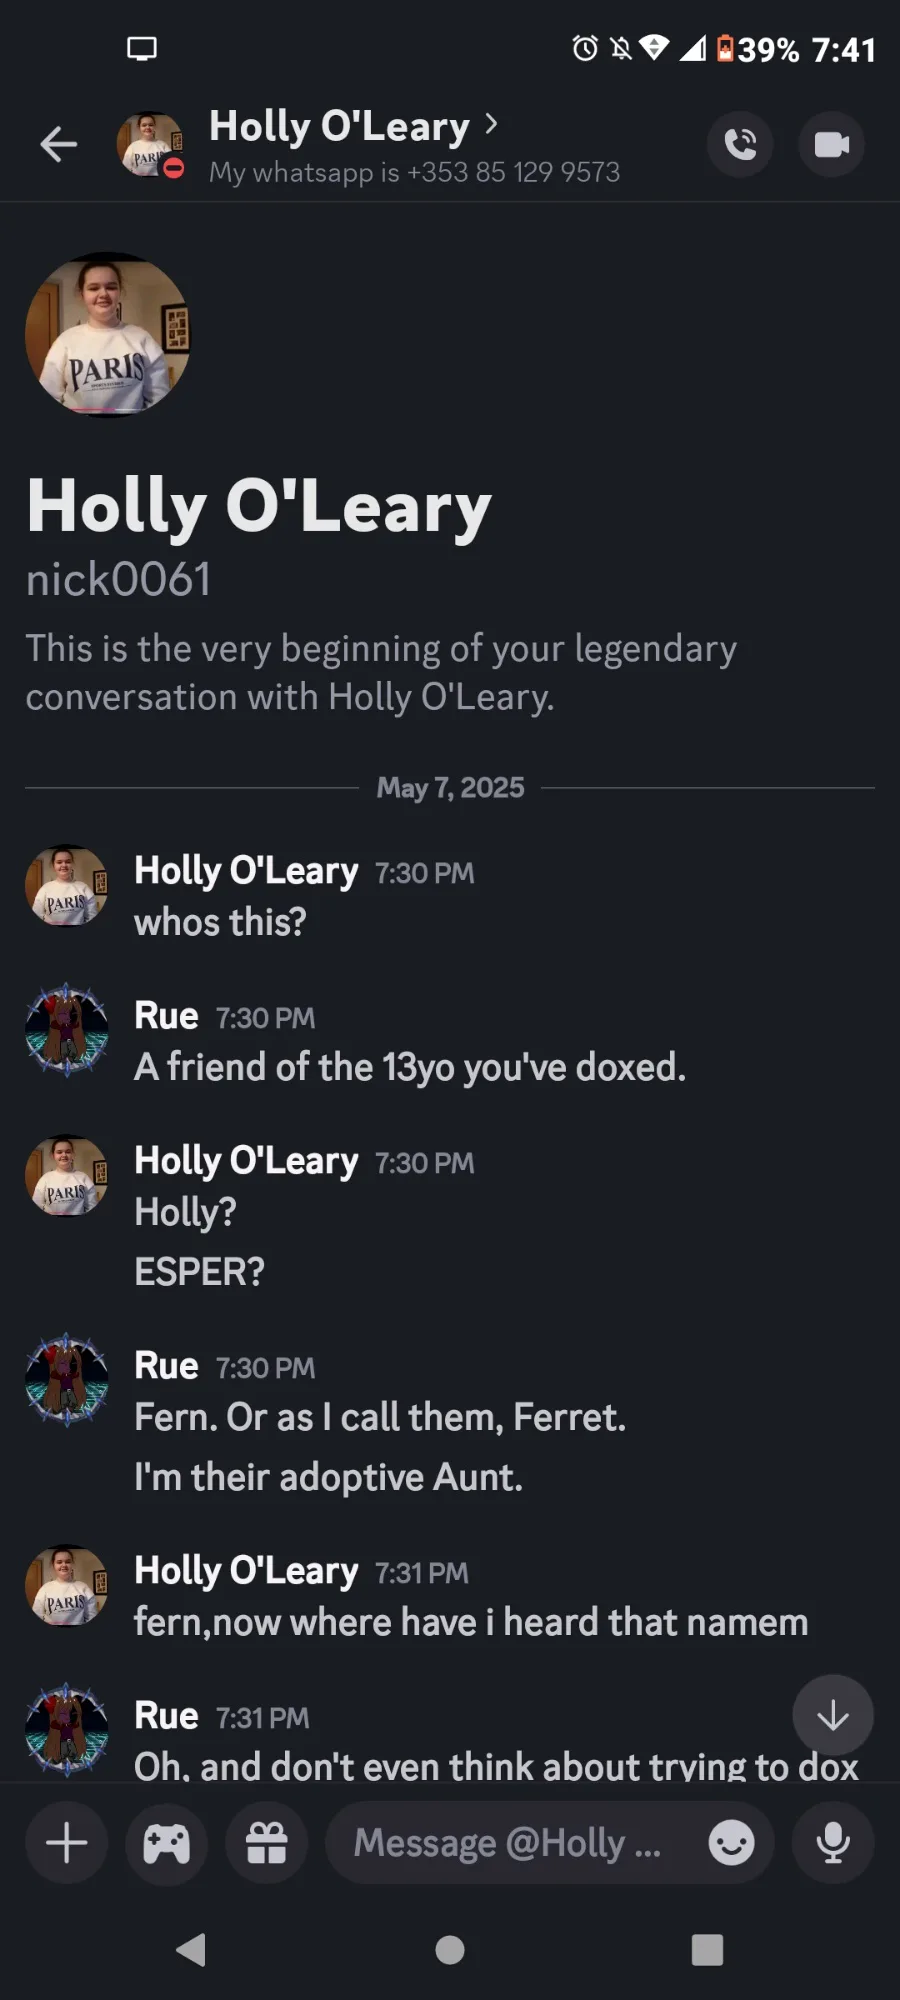Open the emoji picker smiley icon

(731, 1843)
